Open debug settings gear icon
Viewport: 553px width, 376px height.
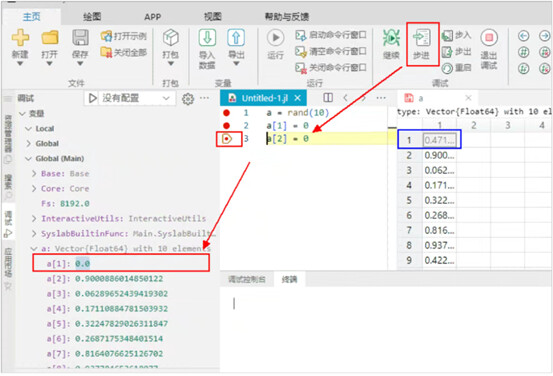tap(188, 99)
